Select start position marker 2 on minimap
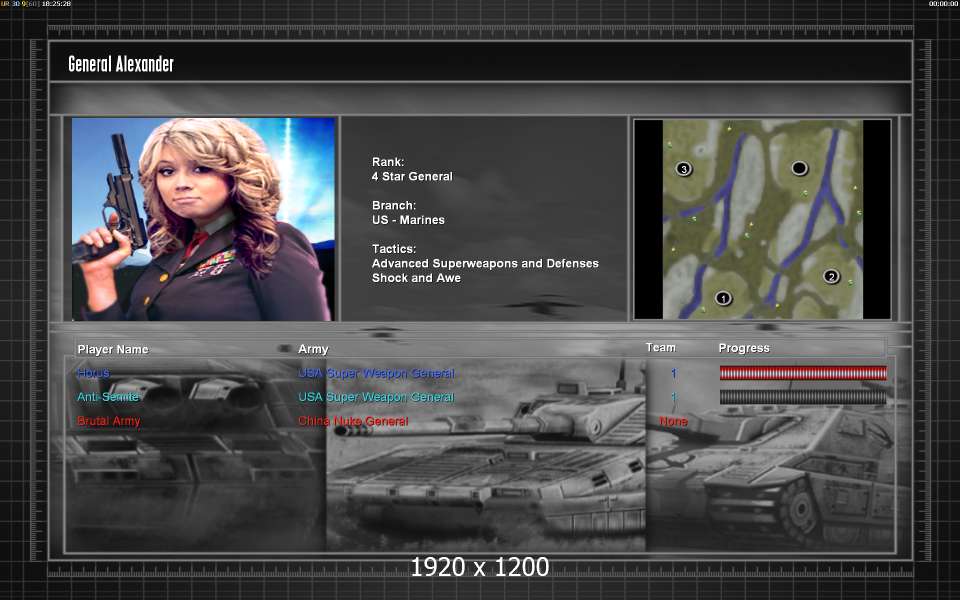The width and height of the screenshot is (960, 600). pyautogui.click(x=831, y=276)
